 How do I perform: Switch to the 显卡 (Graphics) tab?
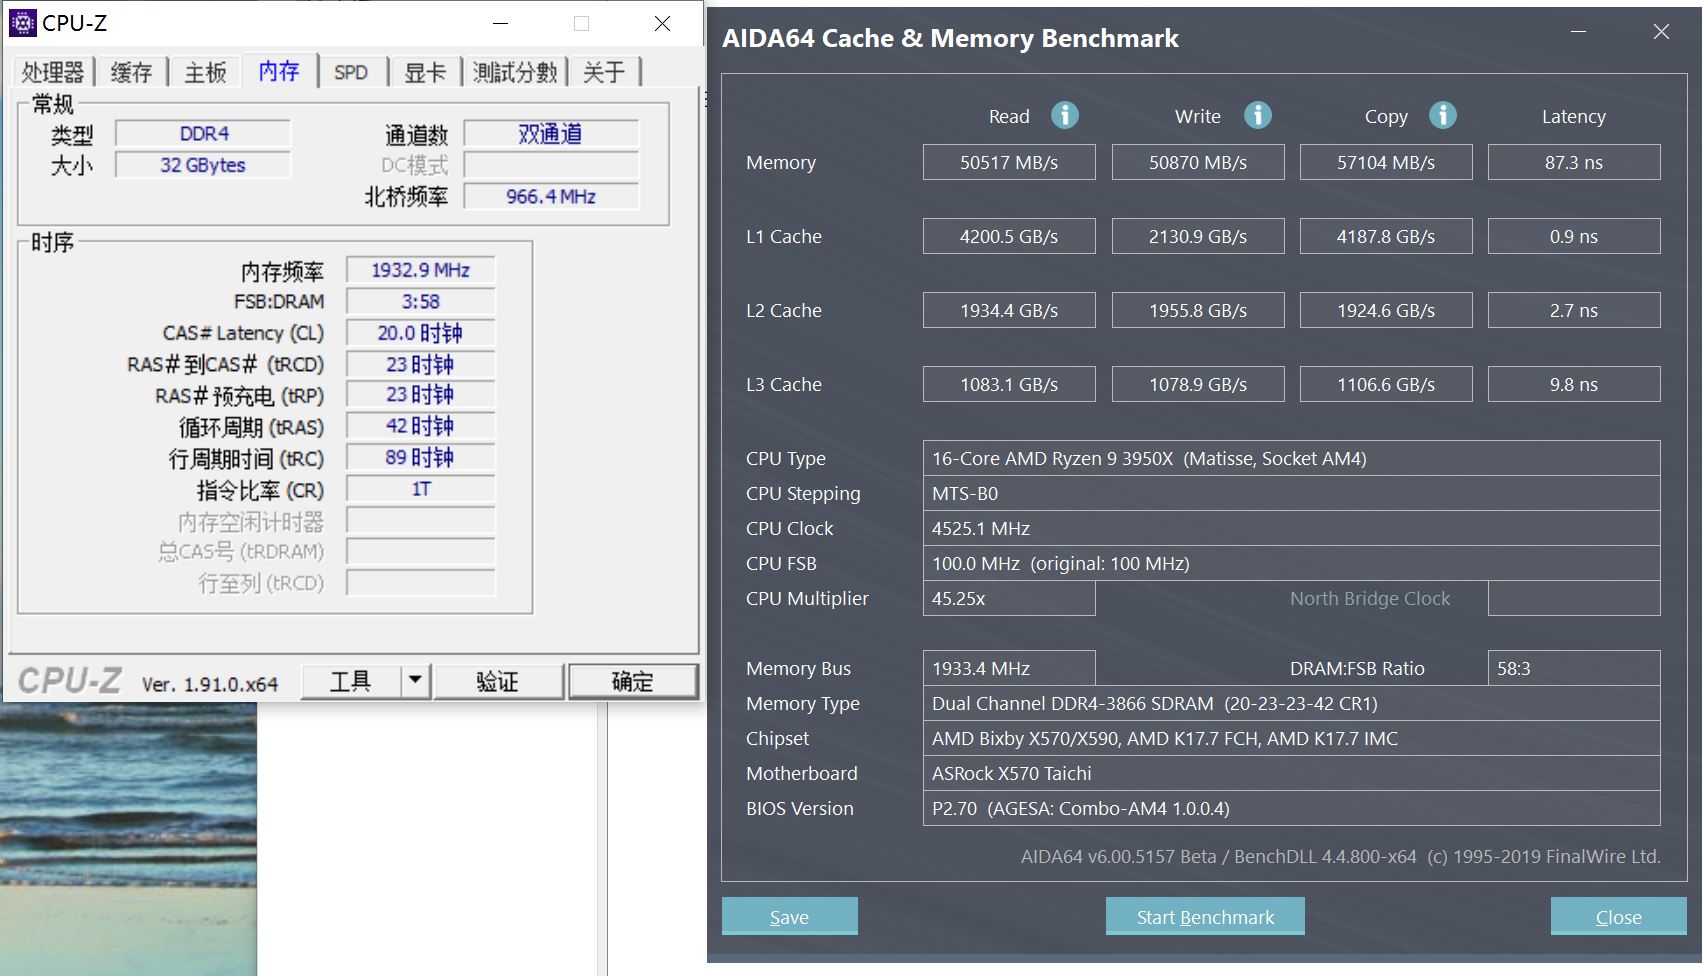point(426,71)
